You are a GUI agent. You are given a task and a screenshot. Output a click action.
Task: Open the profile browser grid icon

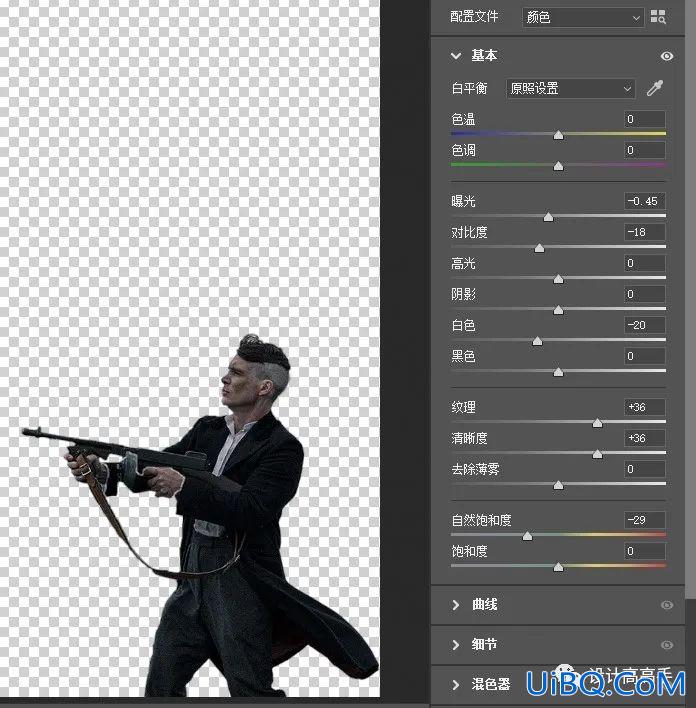pos(658,17)
